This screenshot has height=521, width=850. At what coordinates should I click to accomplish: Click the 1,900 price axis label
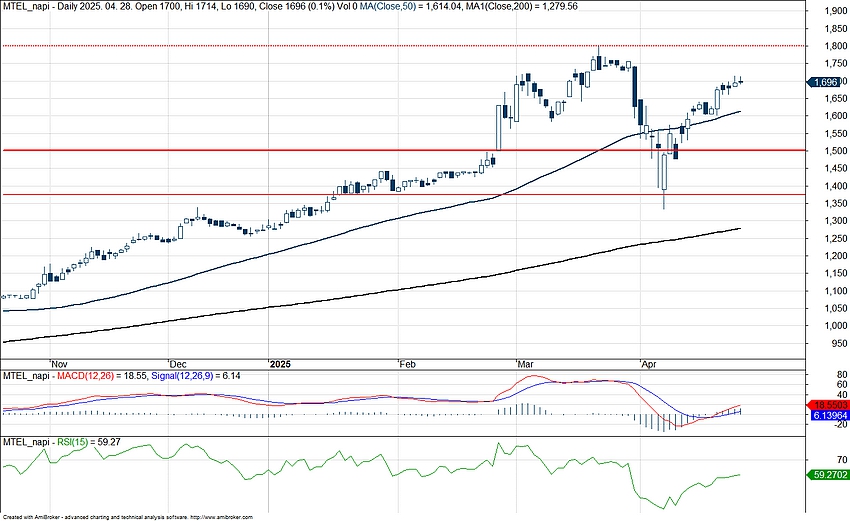tap(835, 11)
